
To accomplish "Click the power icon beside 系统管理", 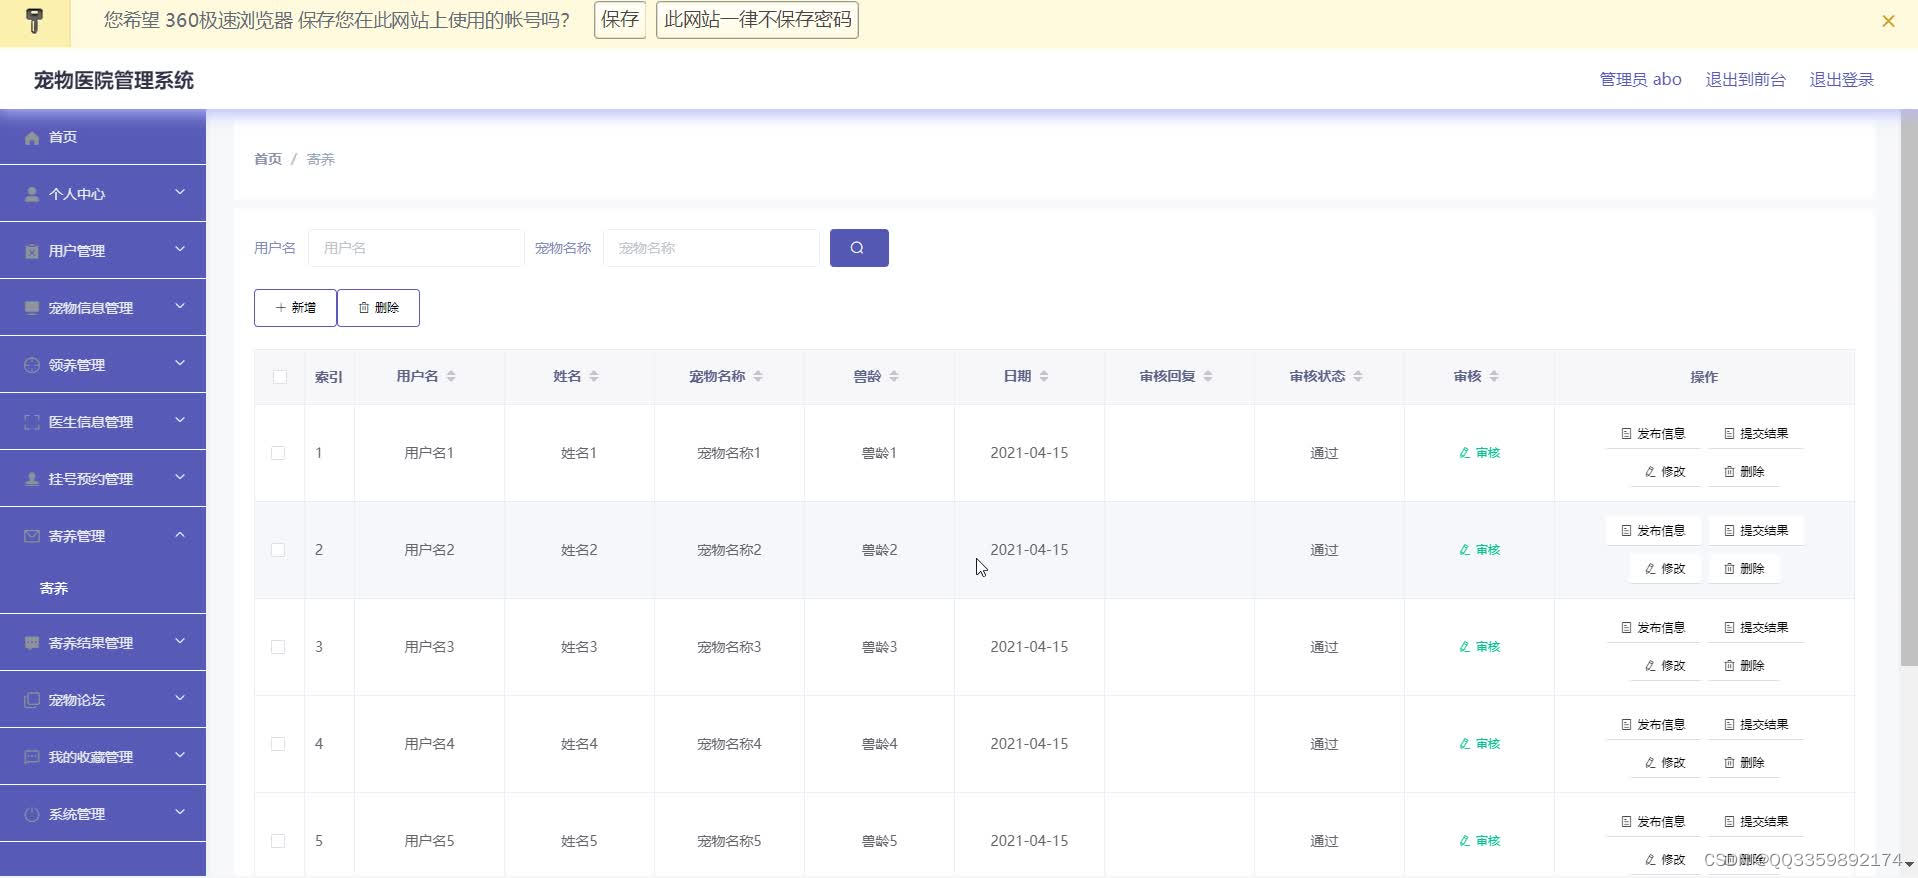I will pyautogui.click(x=32, y=814).
